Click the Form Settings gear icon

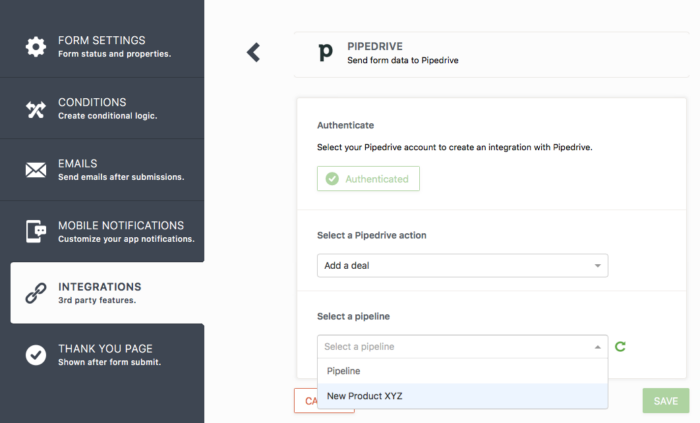pos(36,46)
